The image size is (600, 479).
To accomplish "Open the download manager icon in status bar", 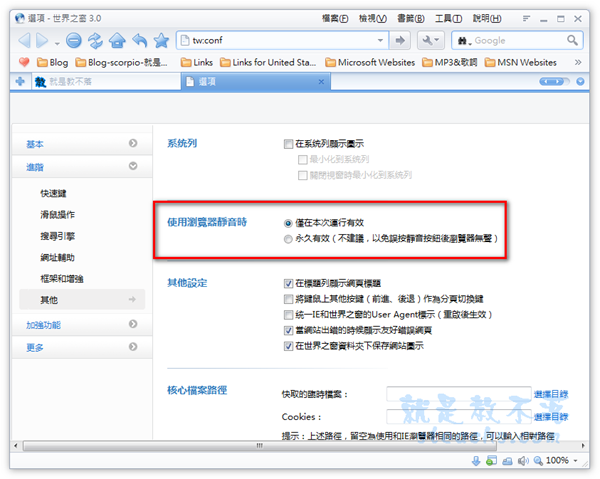I will coord(476,460).
